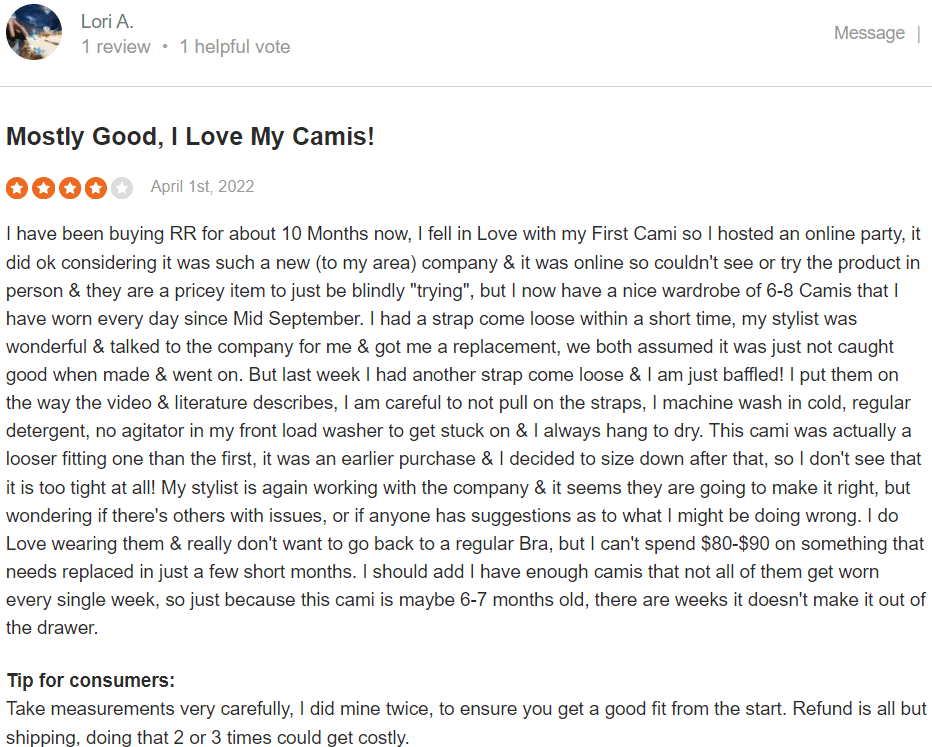Click the reviewer name Lori A.
The height and width of the screenshot is (747, 932).
click(x=107, y=21)
